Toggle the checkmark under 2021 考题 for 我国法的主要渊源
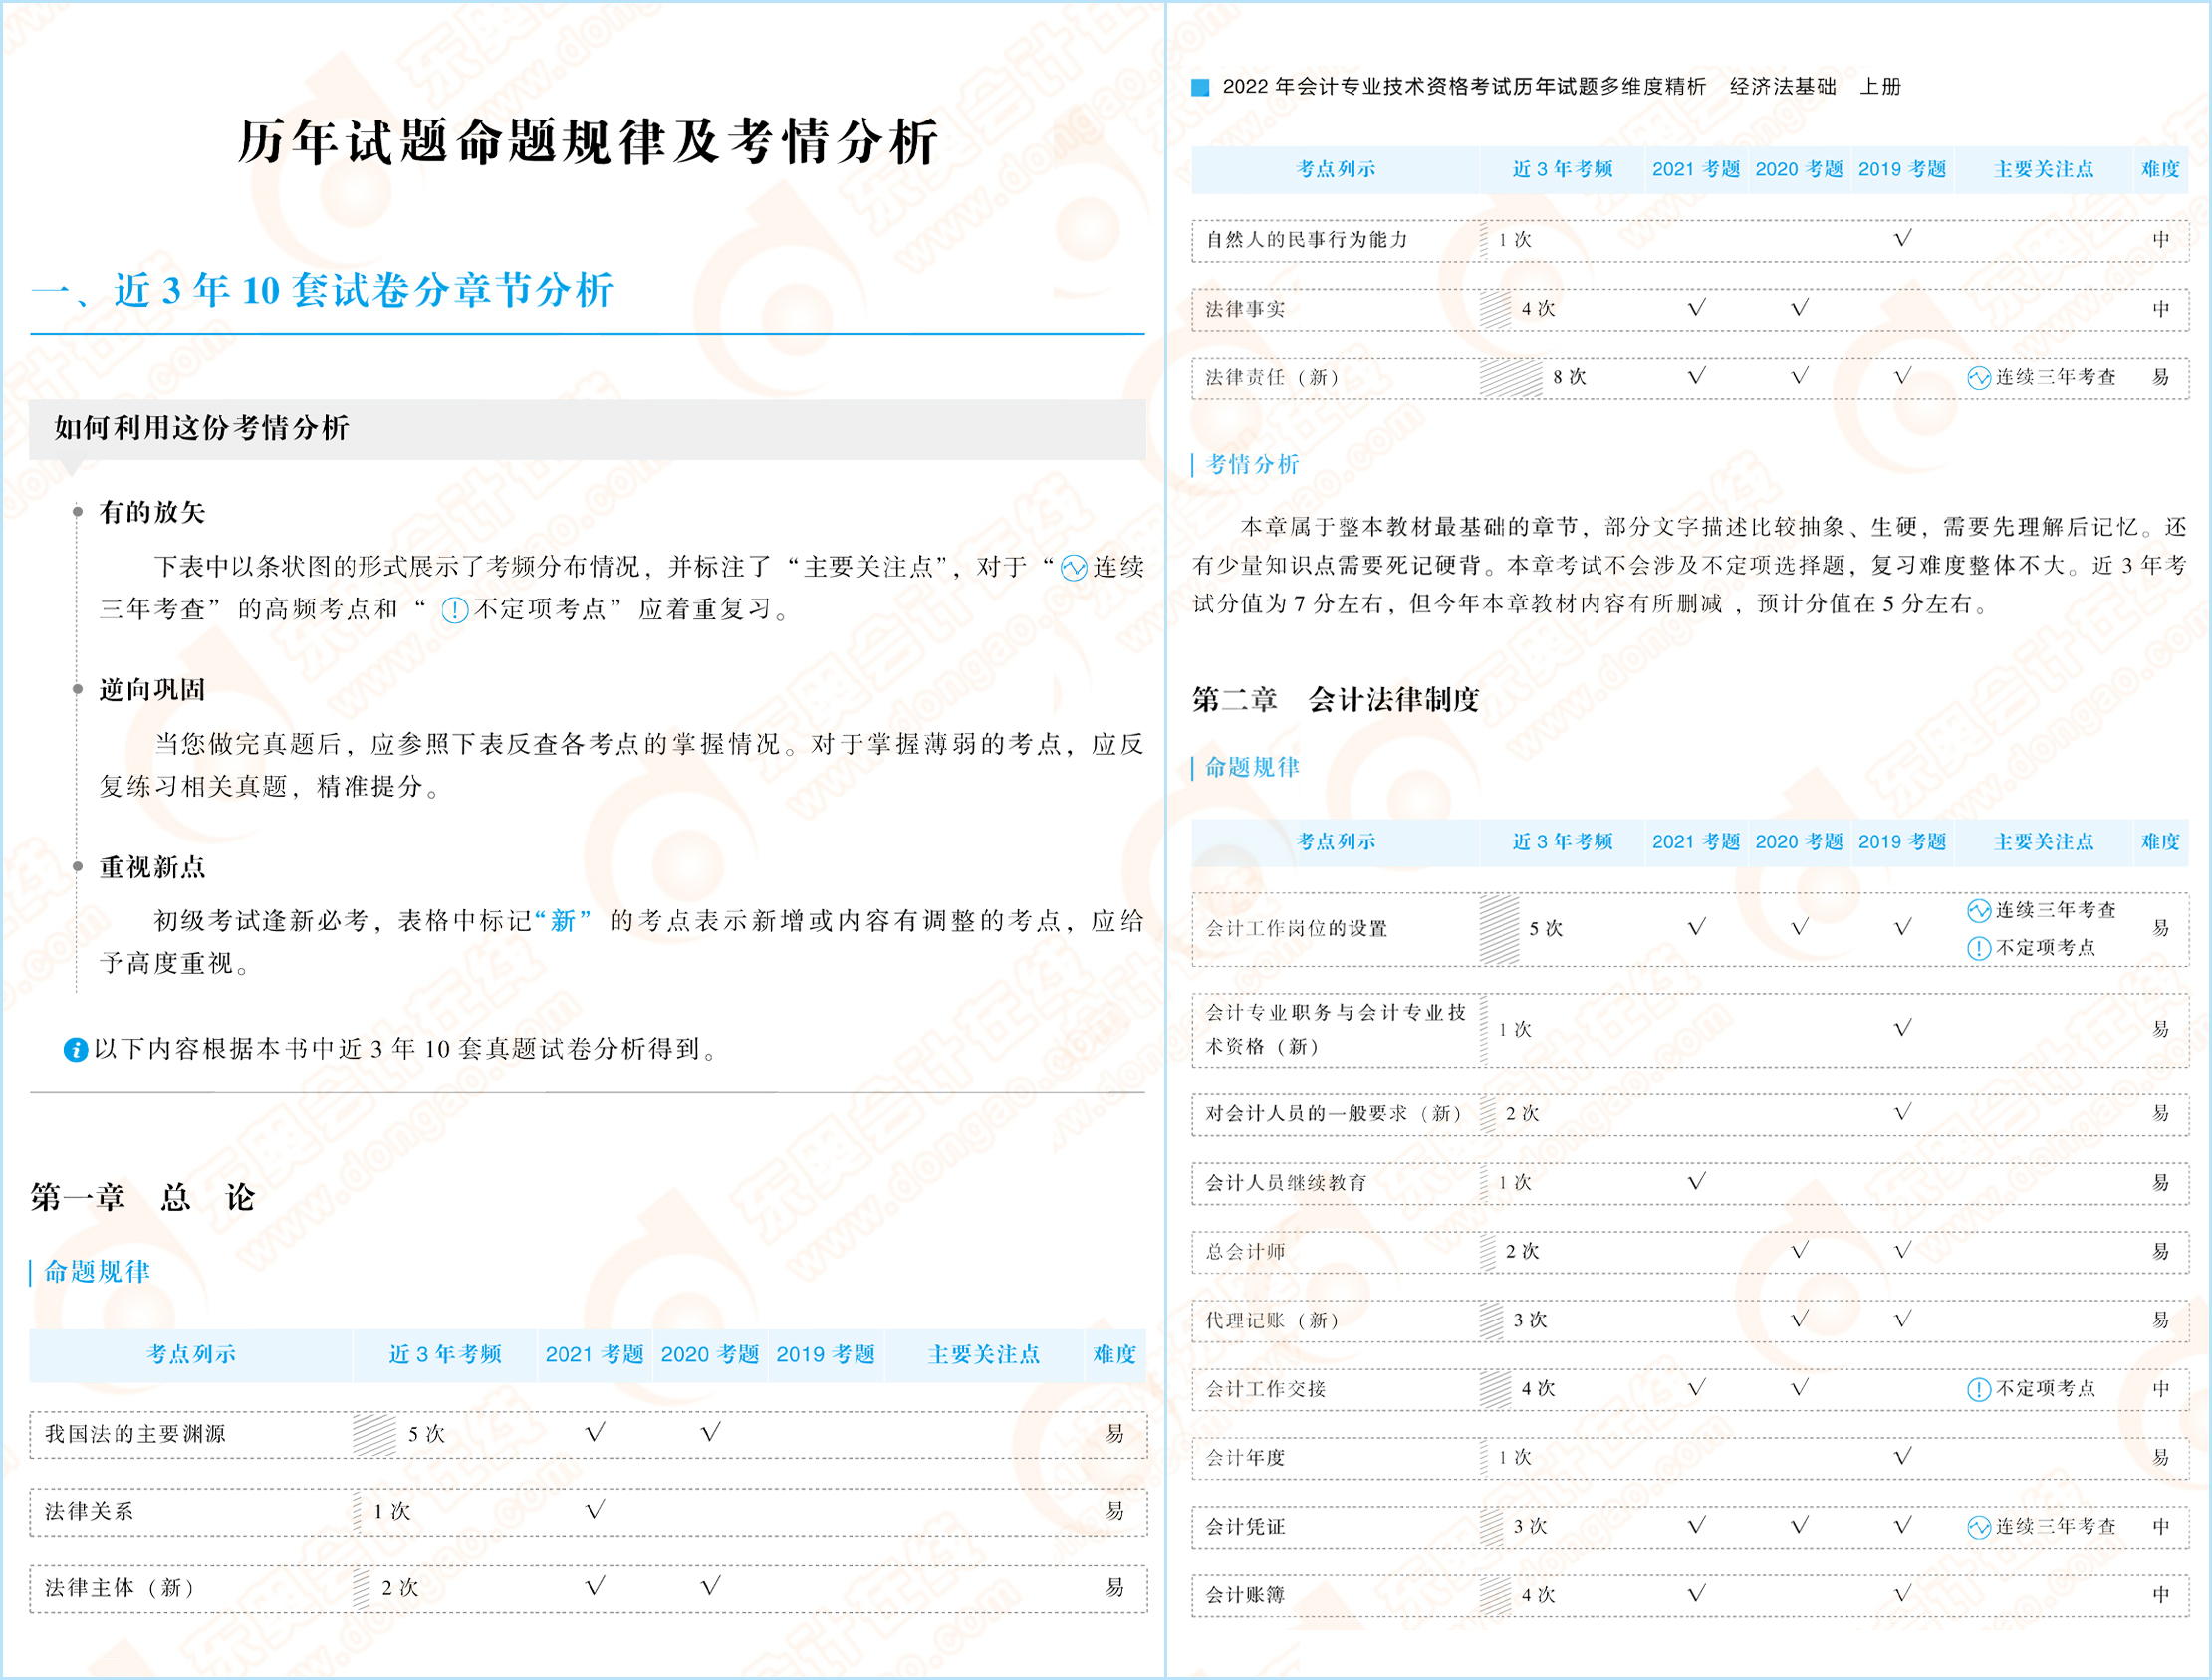Image resolution: width=2212 pixels, height=1680 pixels. click(x=594, y=1432)
